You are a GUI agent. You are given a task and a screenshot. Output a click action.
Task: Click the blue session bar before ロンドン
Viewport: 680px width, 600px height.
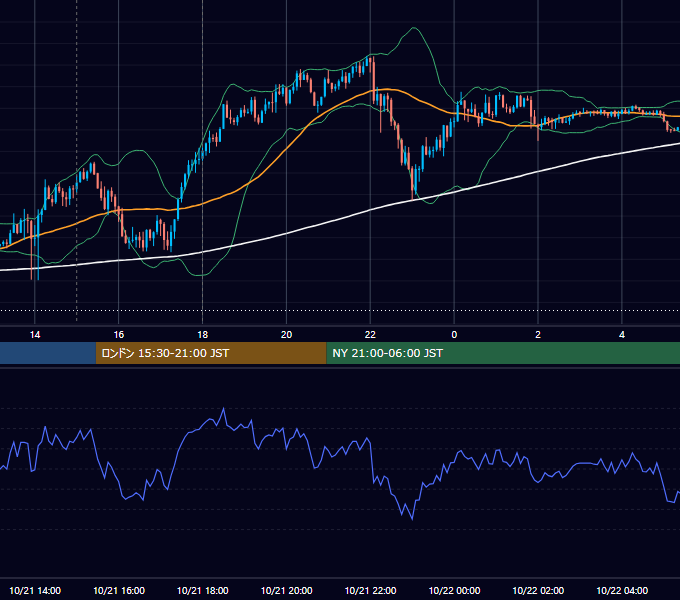click(x=48, y=353)
